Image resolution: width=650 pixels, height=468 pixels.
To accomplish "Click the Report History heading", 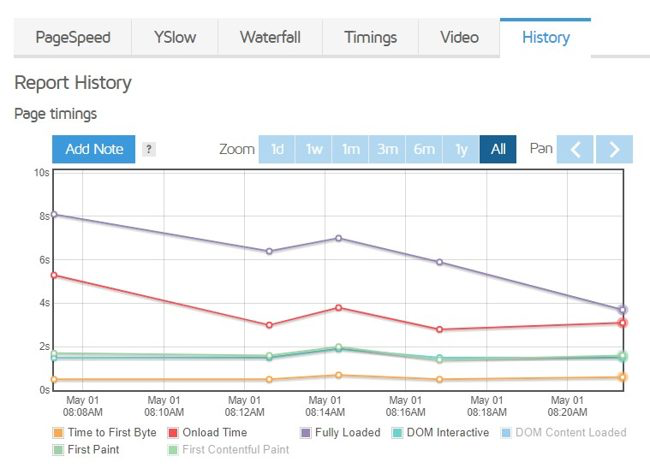I will coord(73,82).
